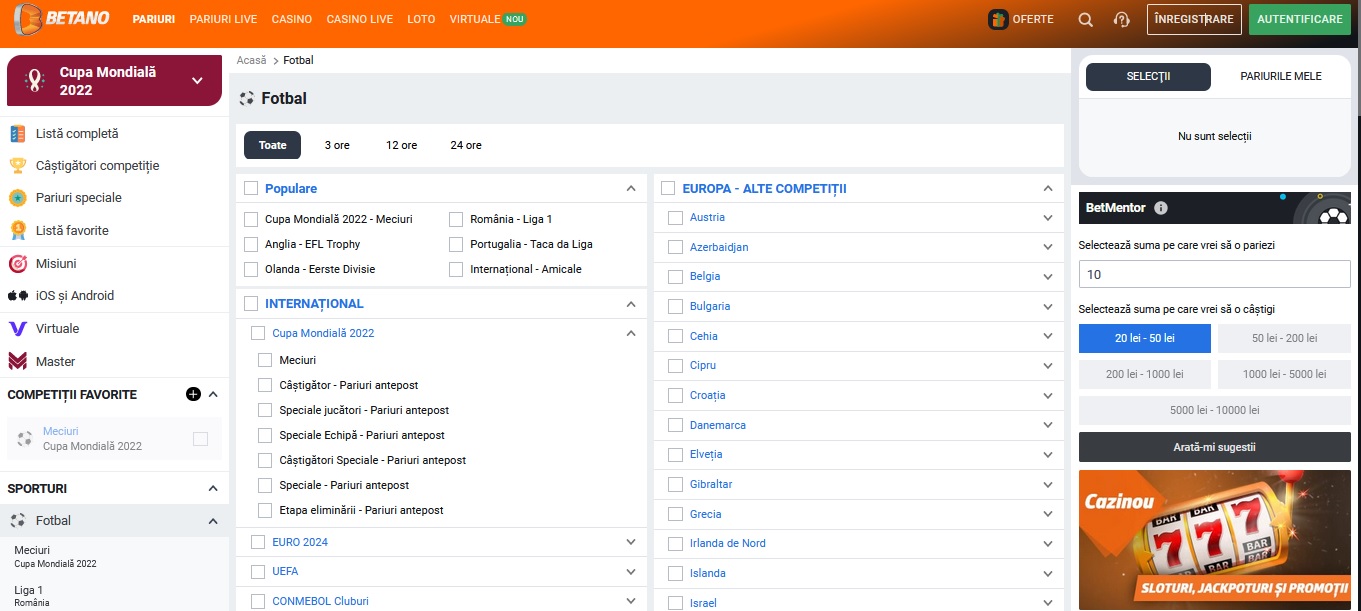
Task: Expand the Cupa Mondială 2022 banner dropdown
Action: point(197,81)
